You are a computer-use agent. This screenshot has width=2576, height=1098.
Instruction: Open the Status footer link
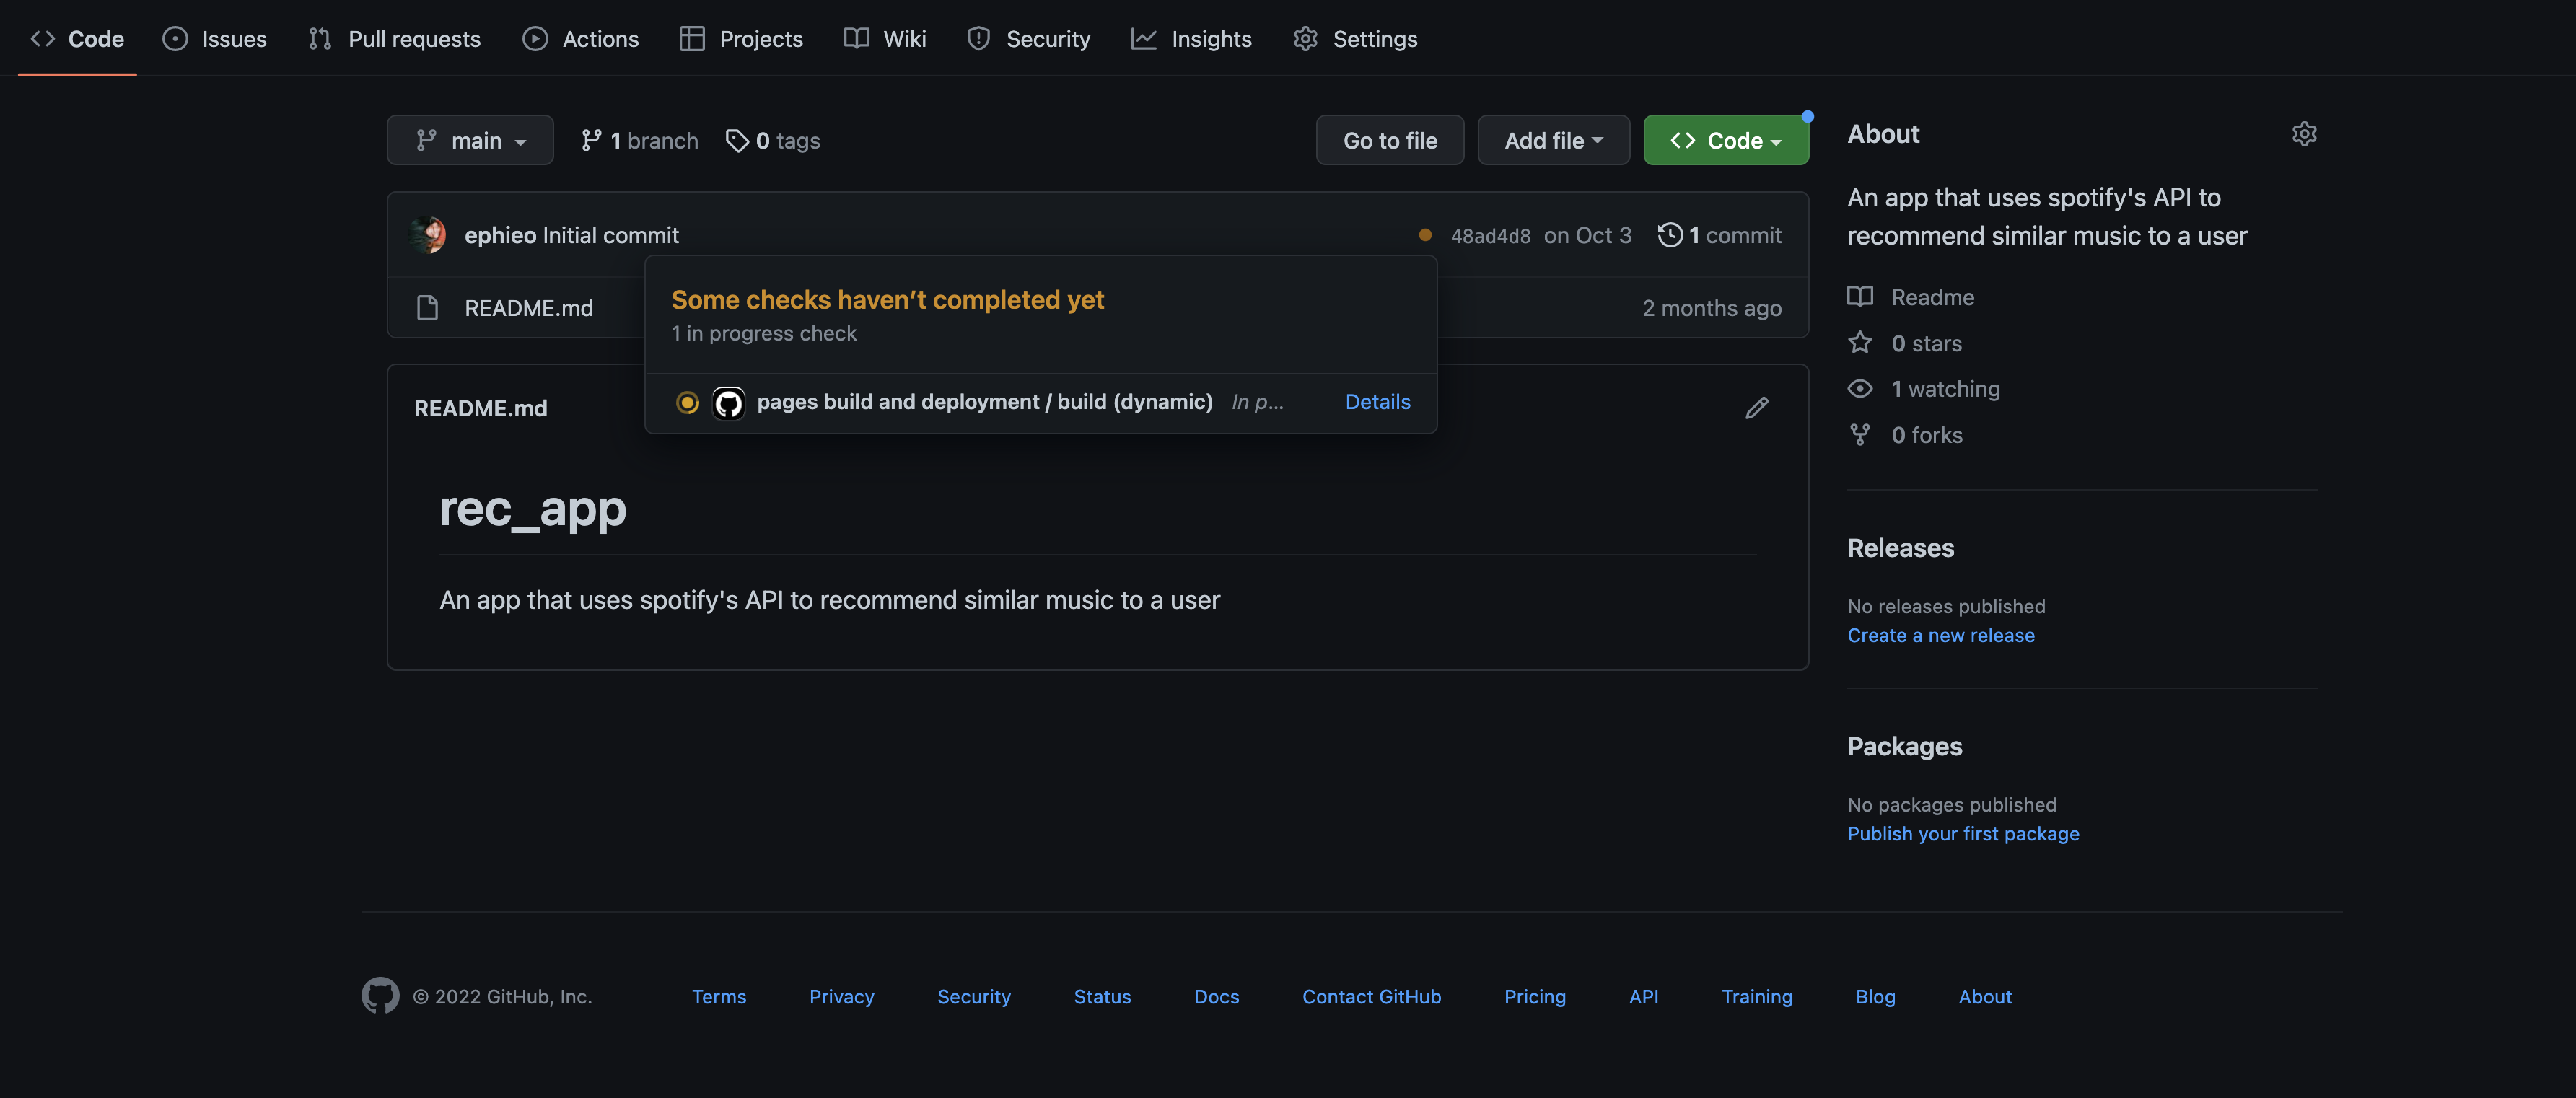click(1102, 997)
